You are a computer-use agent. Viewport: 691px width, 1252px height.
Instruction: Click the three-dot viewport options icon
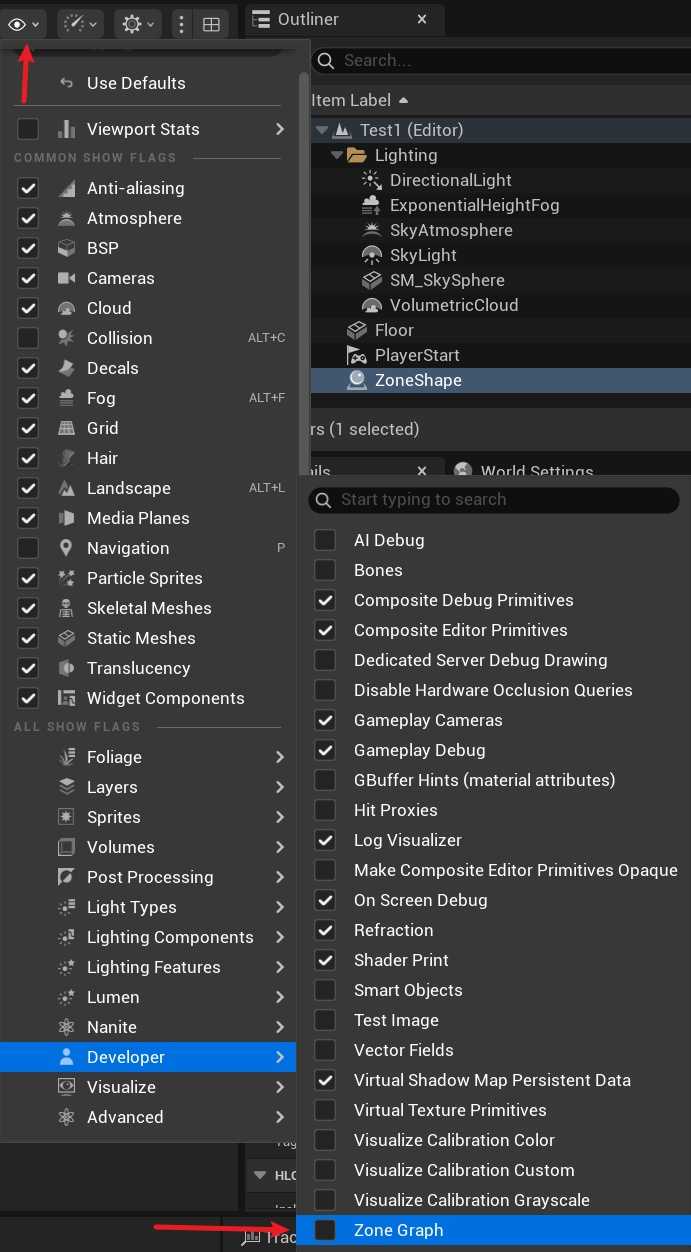181,25
